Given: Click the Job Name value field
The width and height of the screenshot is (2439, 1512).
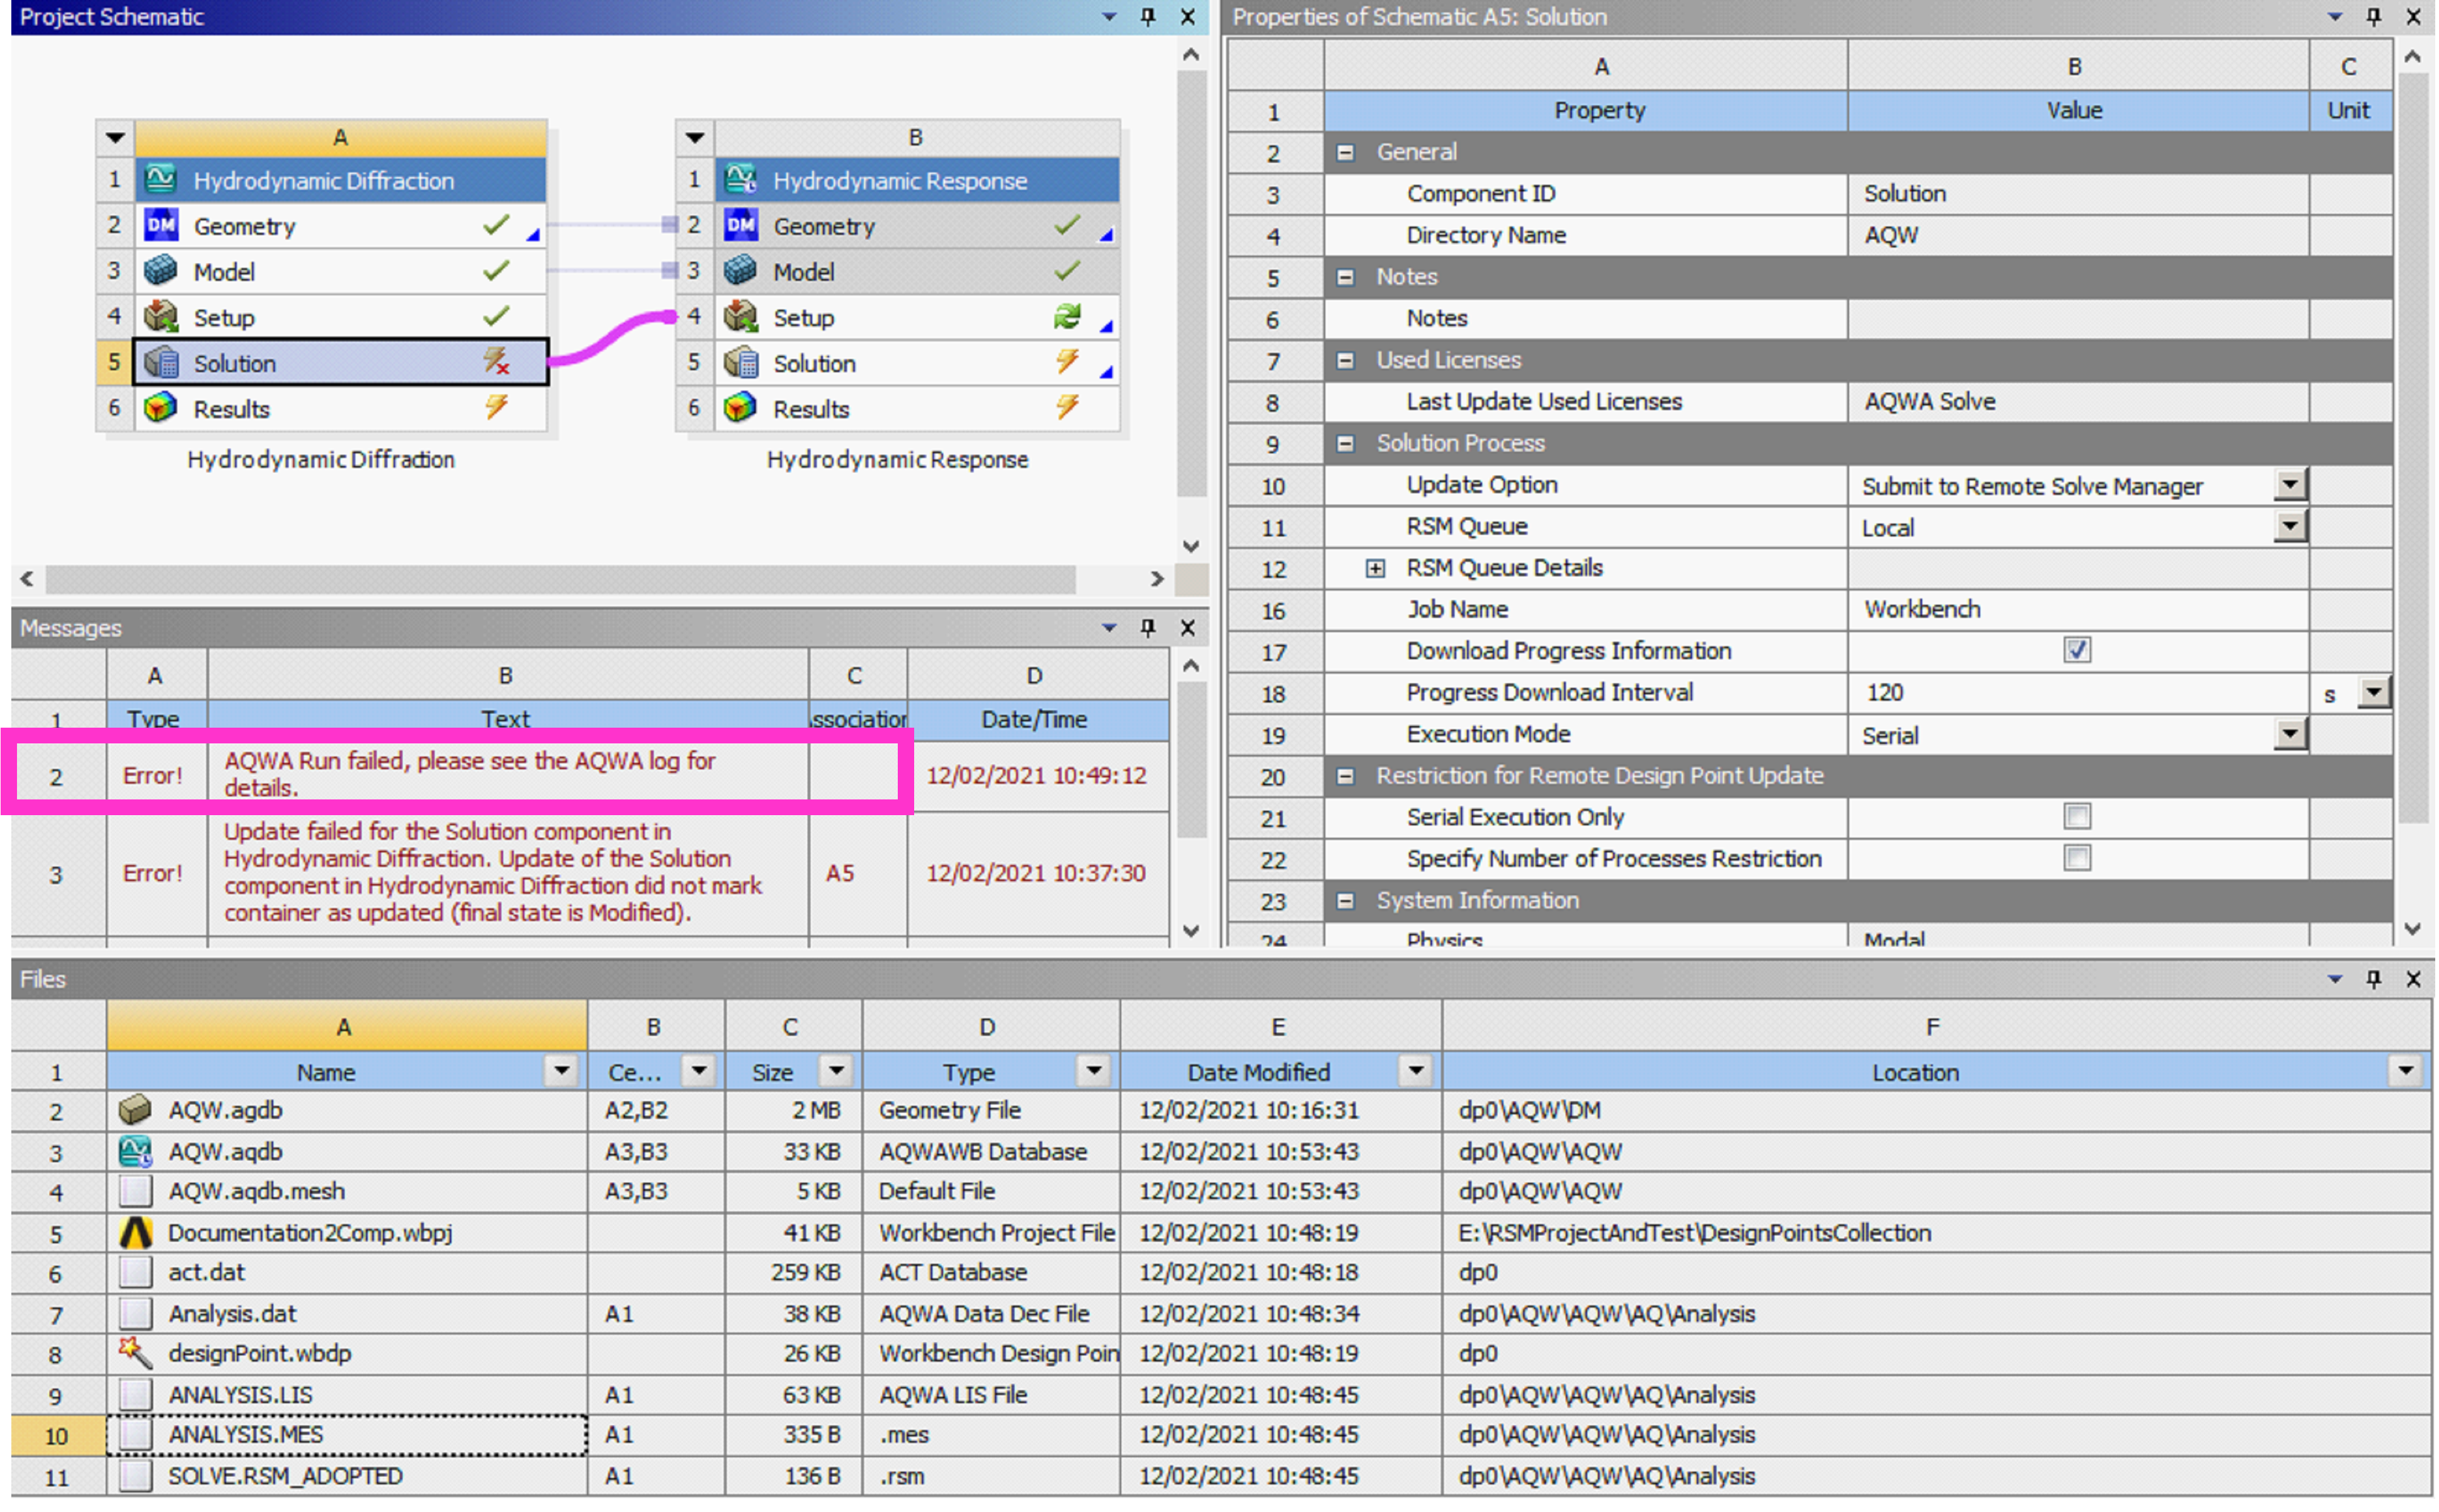Looking at the screenshot, I should point(2078,609).
